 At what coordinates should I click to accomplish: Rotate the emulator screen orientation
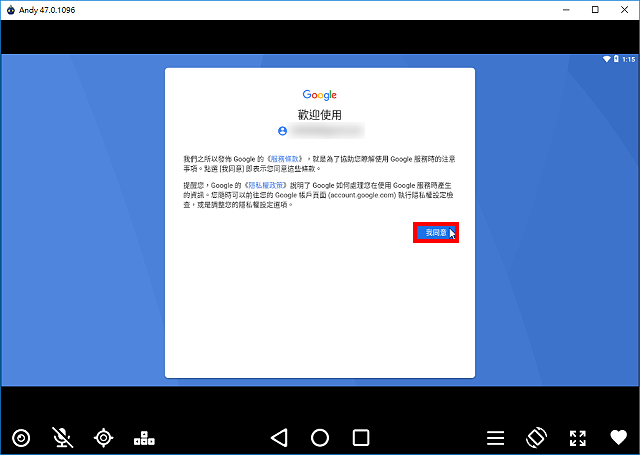point(536,437)
